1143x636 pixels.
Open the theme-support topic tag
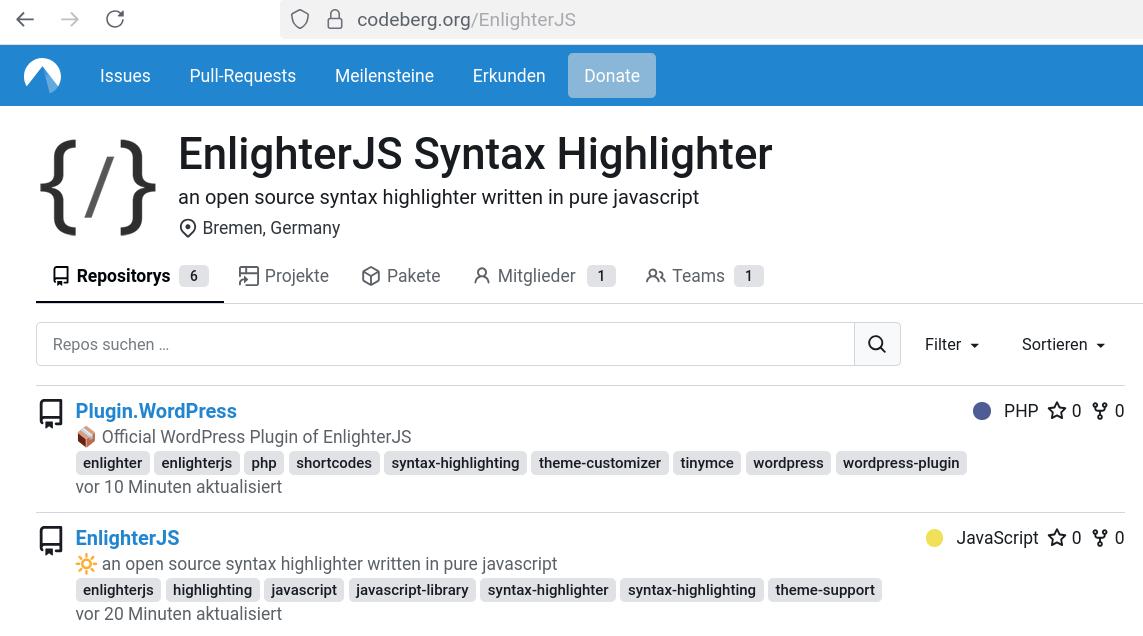[824, 590]
